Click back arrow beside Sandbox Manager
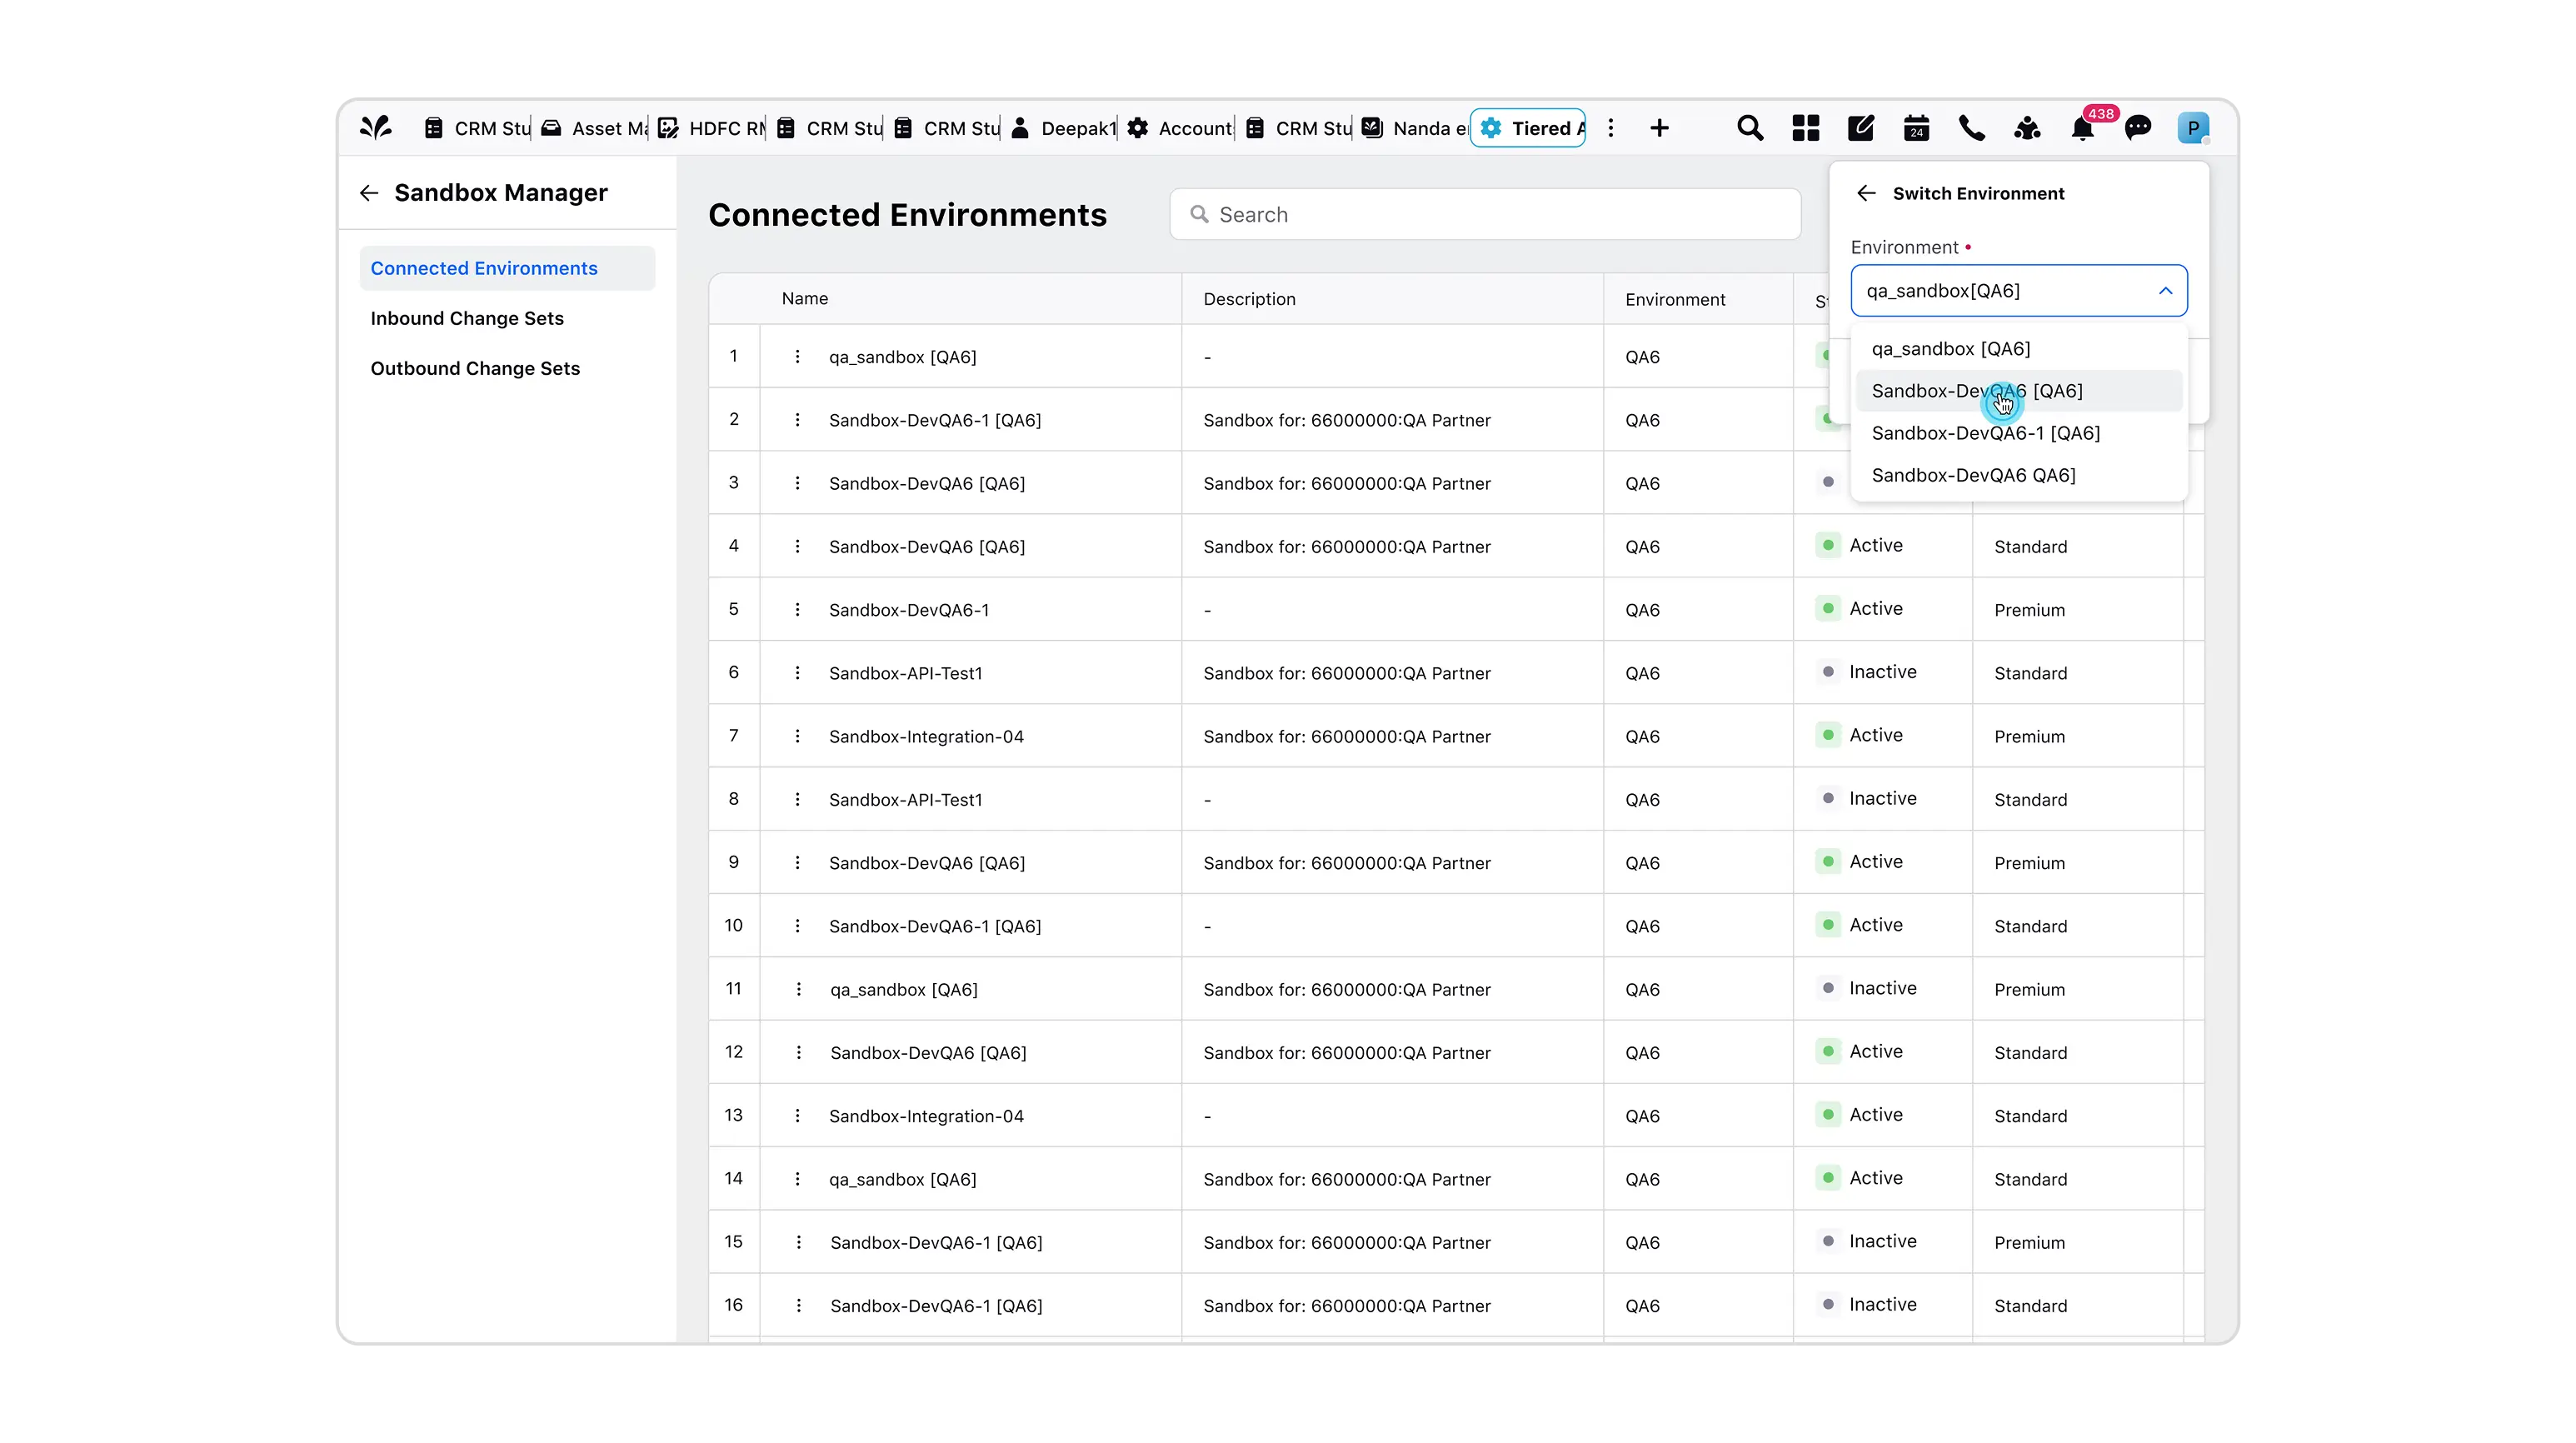2576x1443 pixels. pos(369,193)
